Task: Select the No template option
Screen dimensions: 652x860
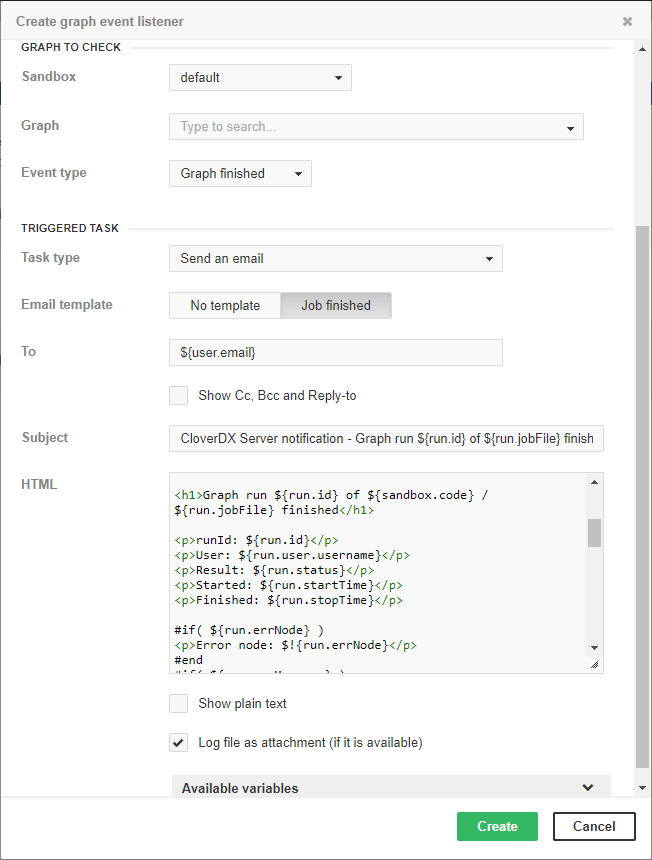Action: coord(225,306)
